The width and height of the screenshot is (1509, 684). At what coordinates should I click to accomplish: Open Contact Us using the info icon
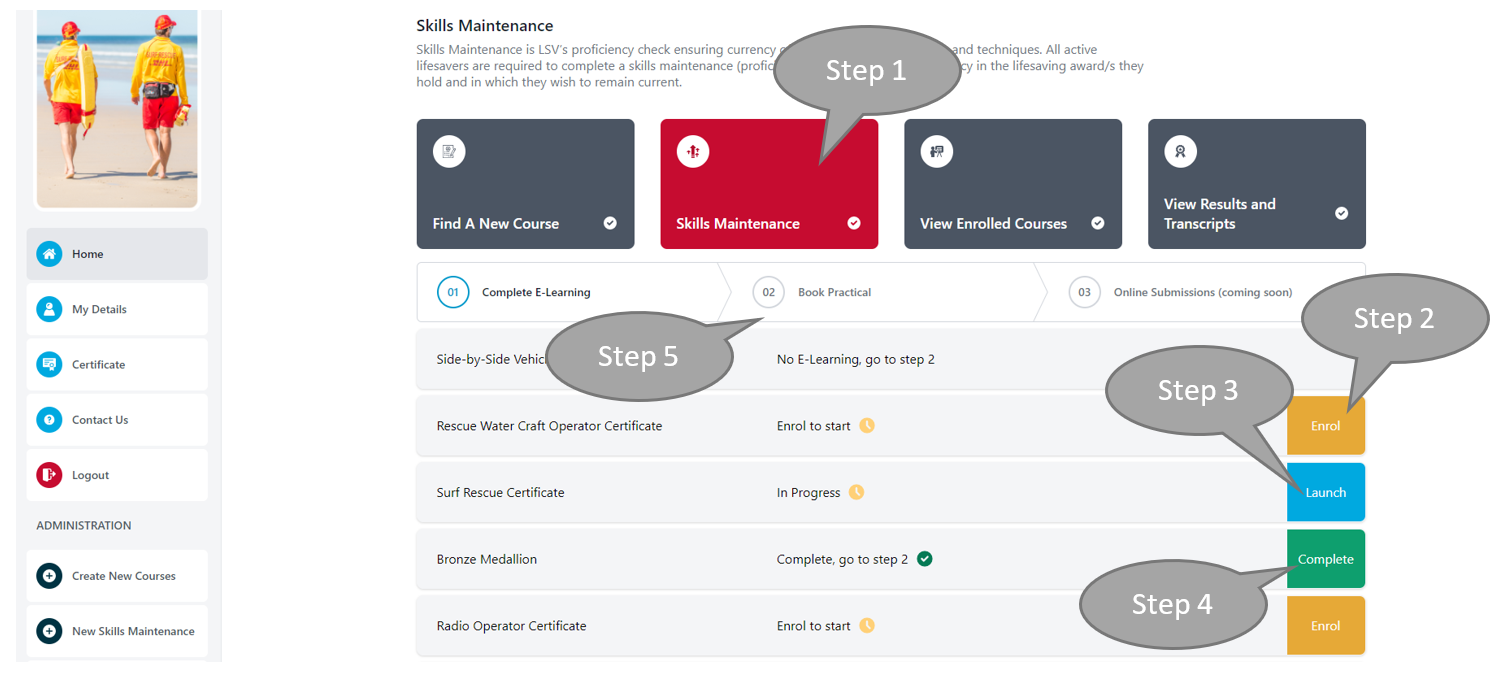tap(49, 419)
